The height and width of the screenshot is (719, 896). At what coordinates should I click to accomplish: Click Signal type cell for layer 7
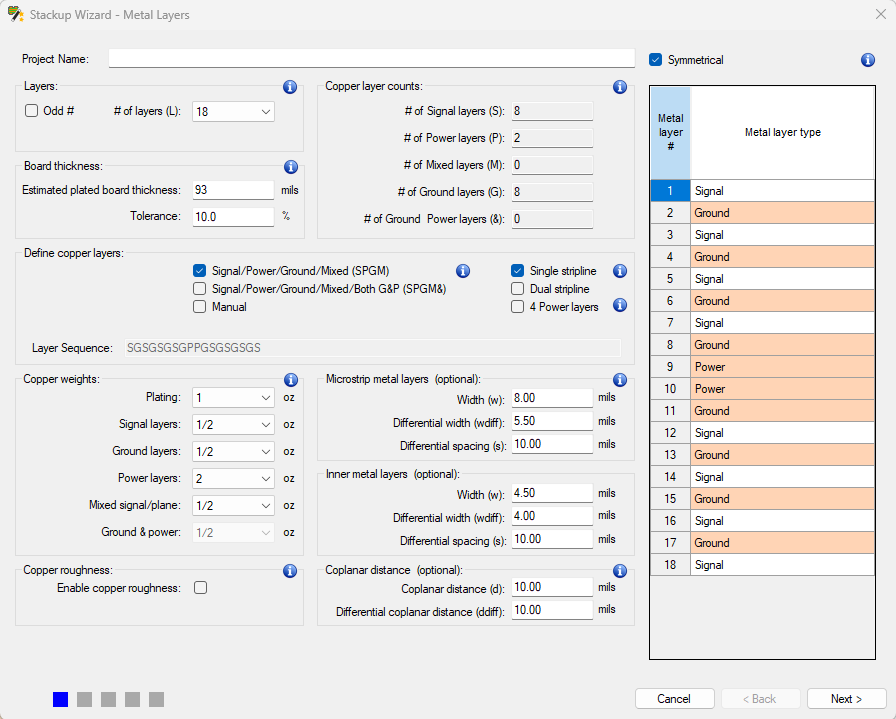[782, 323]
